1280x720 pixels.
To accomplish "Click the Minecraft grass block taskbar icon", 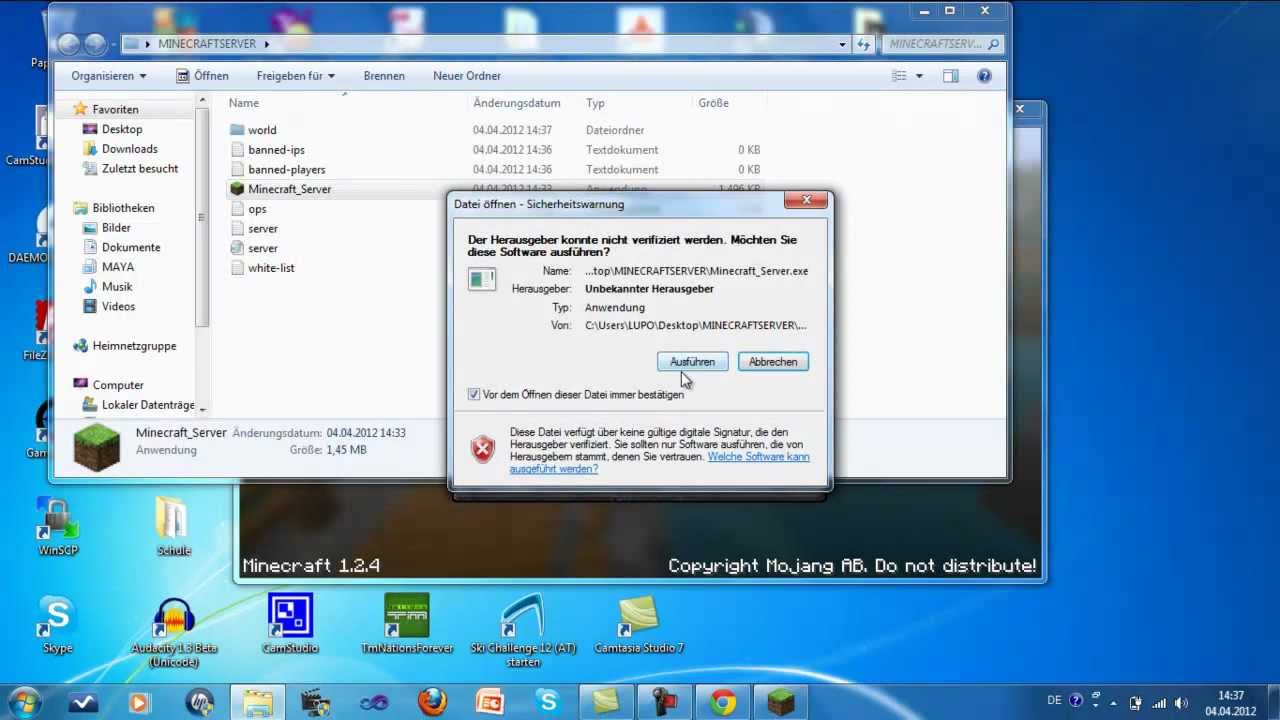I will [x=780, y=702].
